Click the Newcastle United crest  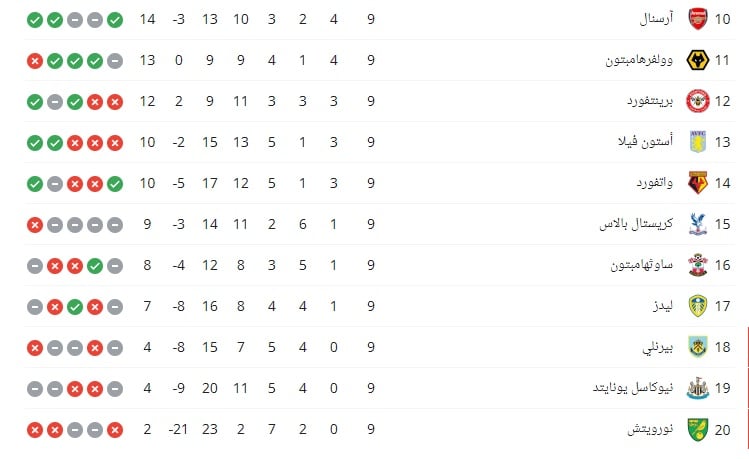(x=697, y=388)
